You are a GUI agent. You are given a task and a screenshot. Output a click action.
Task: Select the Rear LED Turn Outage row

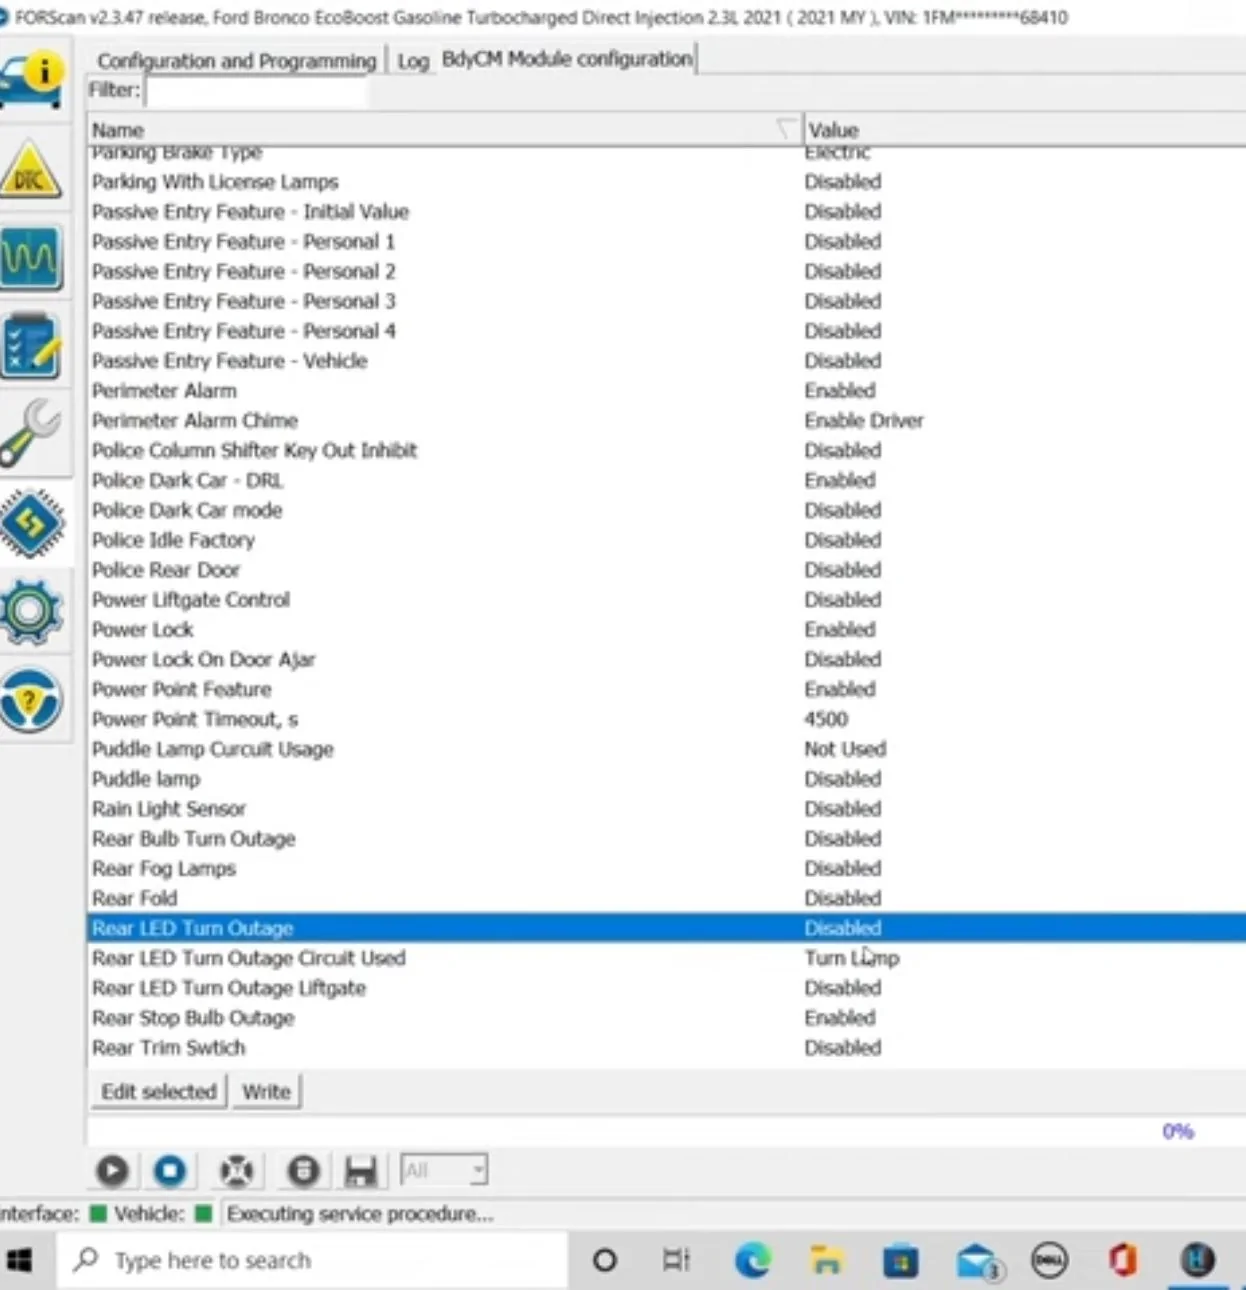coord(667,928)
